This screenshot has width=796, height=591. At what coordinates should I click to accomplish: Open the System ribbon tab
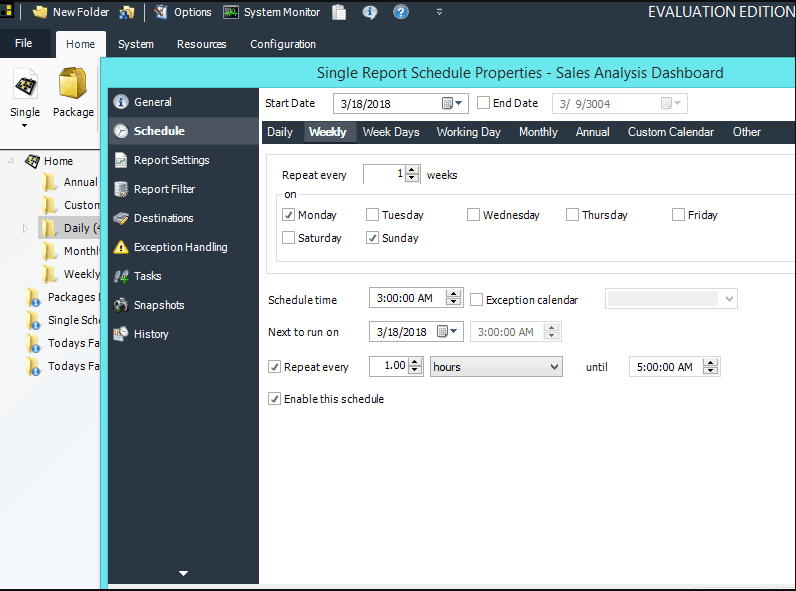point(136,44)
